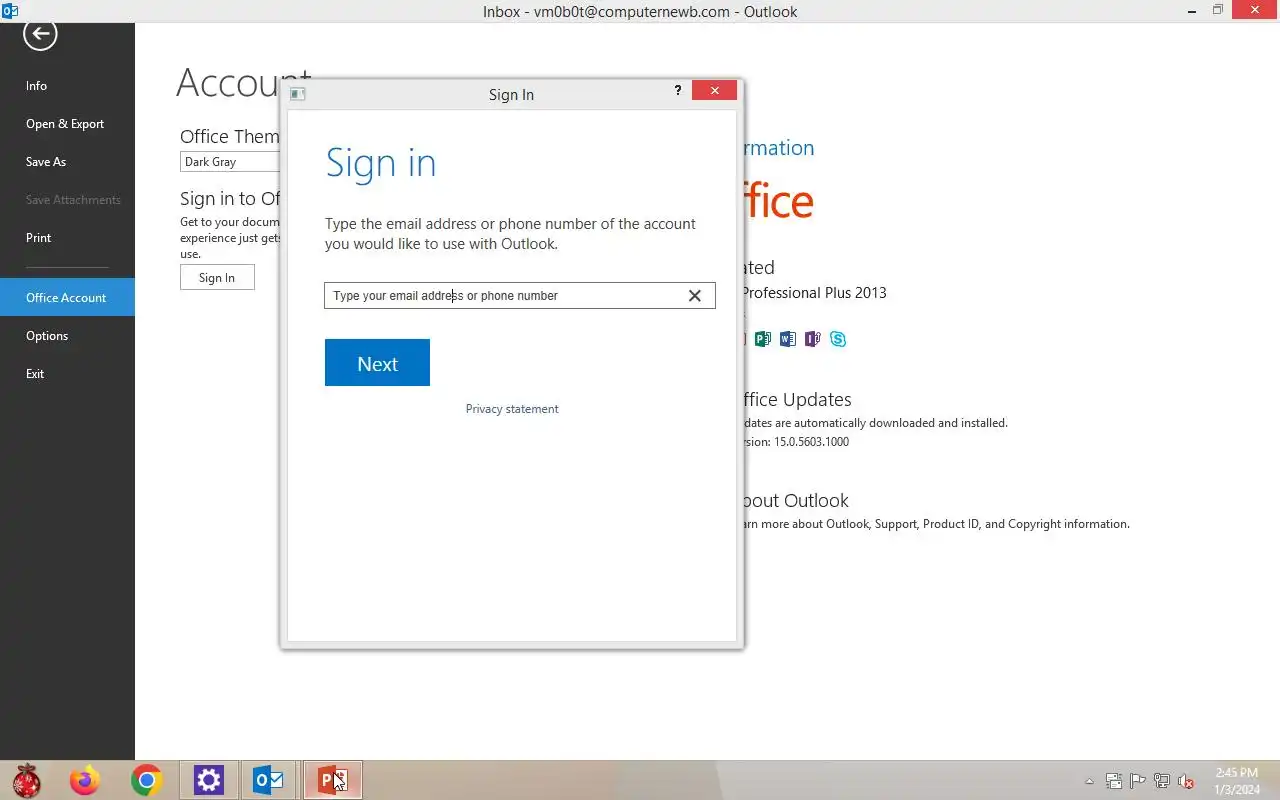Click the Skype/Lync icon in product list

click(x=838, y=339)
